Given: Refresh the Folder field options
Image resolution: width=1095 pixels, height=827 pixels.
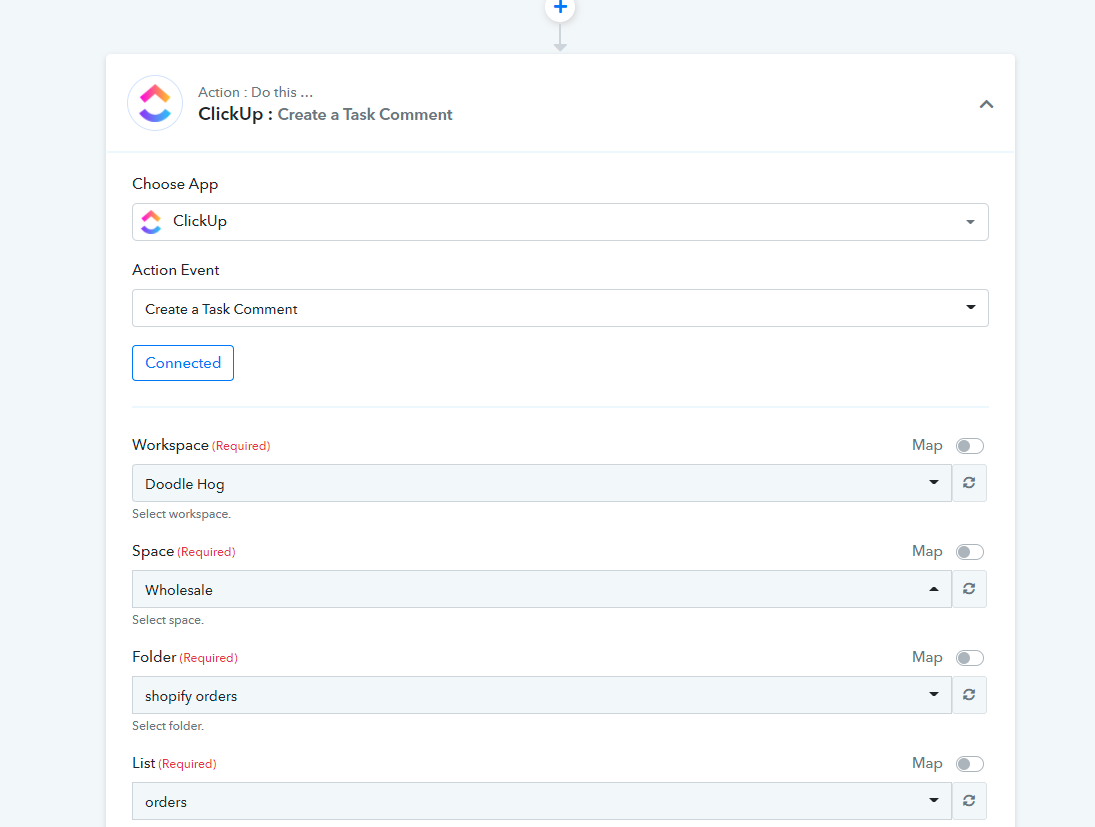Looking at the screenshot, I should pos(969,695).
